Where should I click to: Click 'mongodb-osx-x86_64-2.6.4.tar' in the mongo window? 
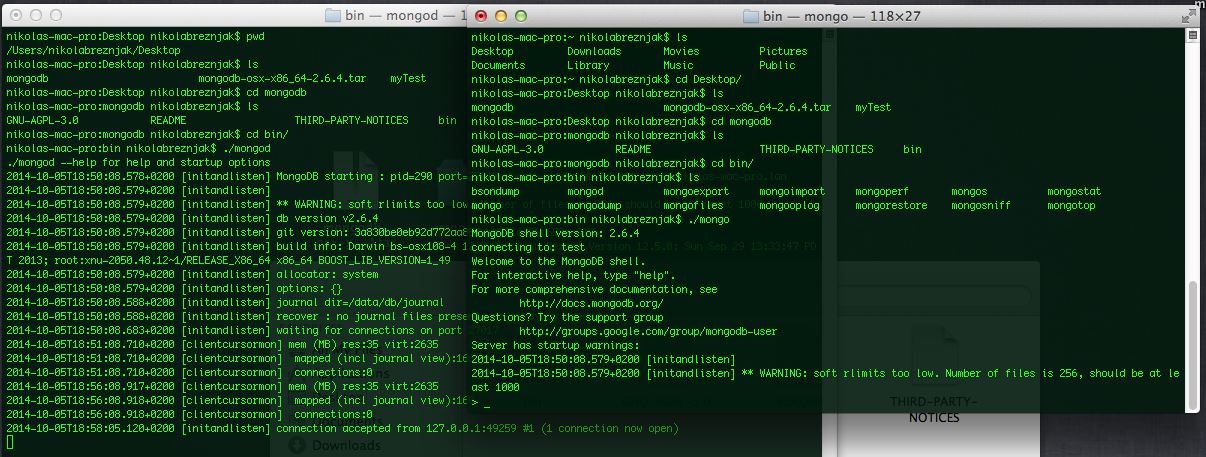coord(747,107)
